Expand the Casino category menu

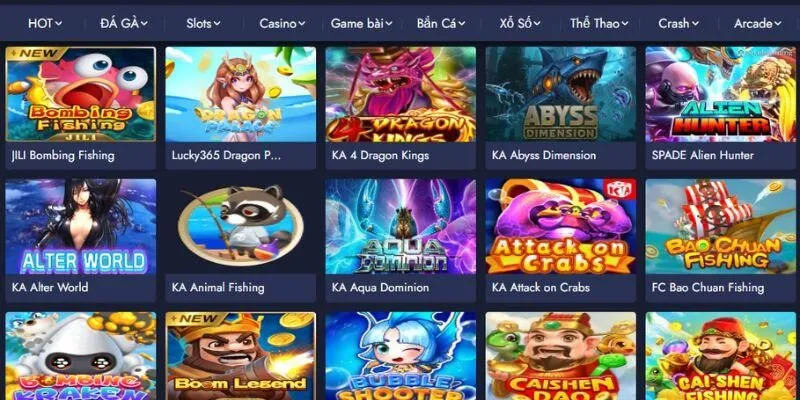coord(282,23)
